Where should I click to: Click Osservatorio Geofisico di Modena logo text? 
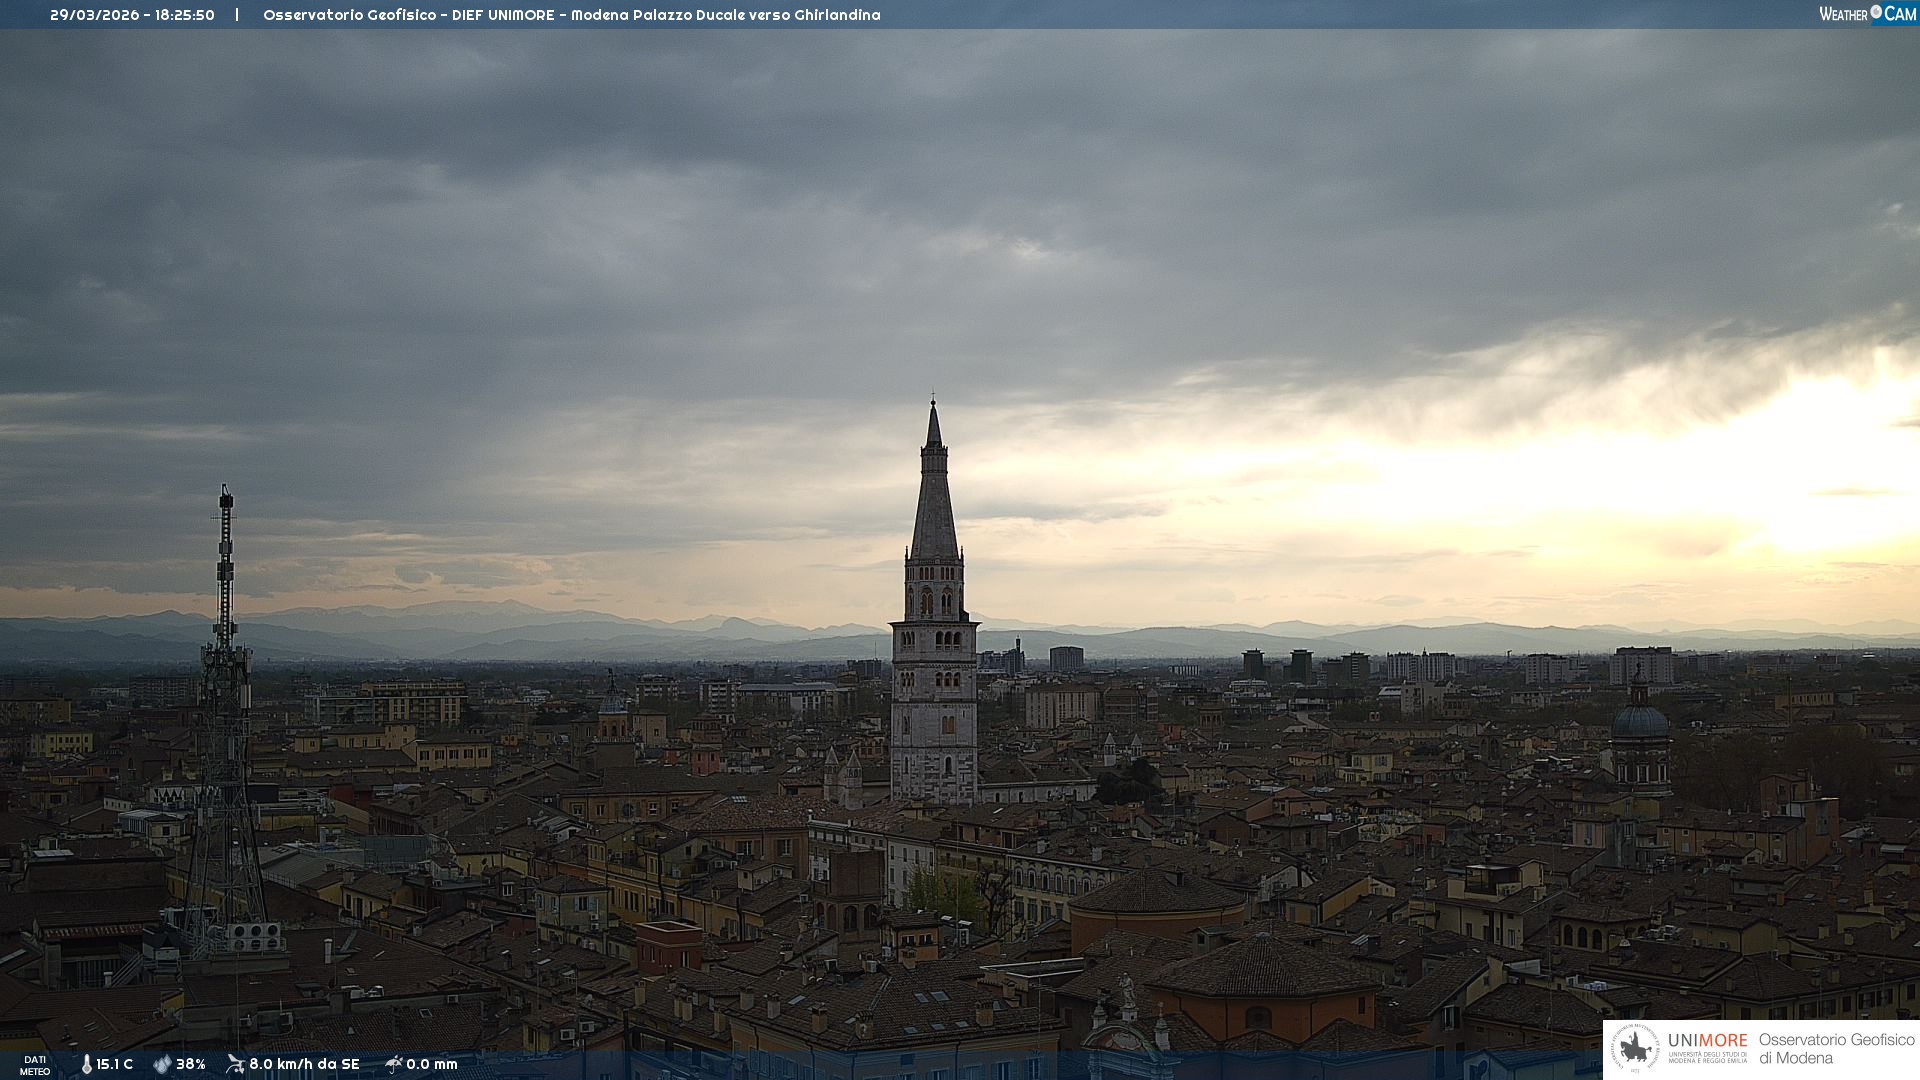click(1836, 1049)
